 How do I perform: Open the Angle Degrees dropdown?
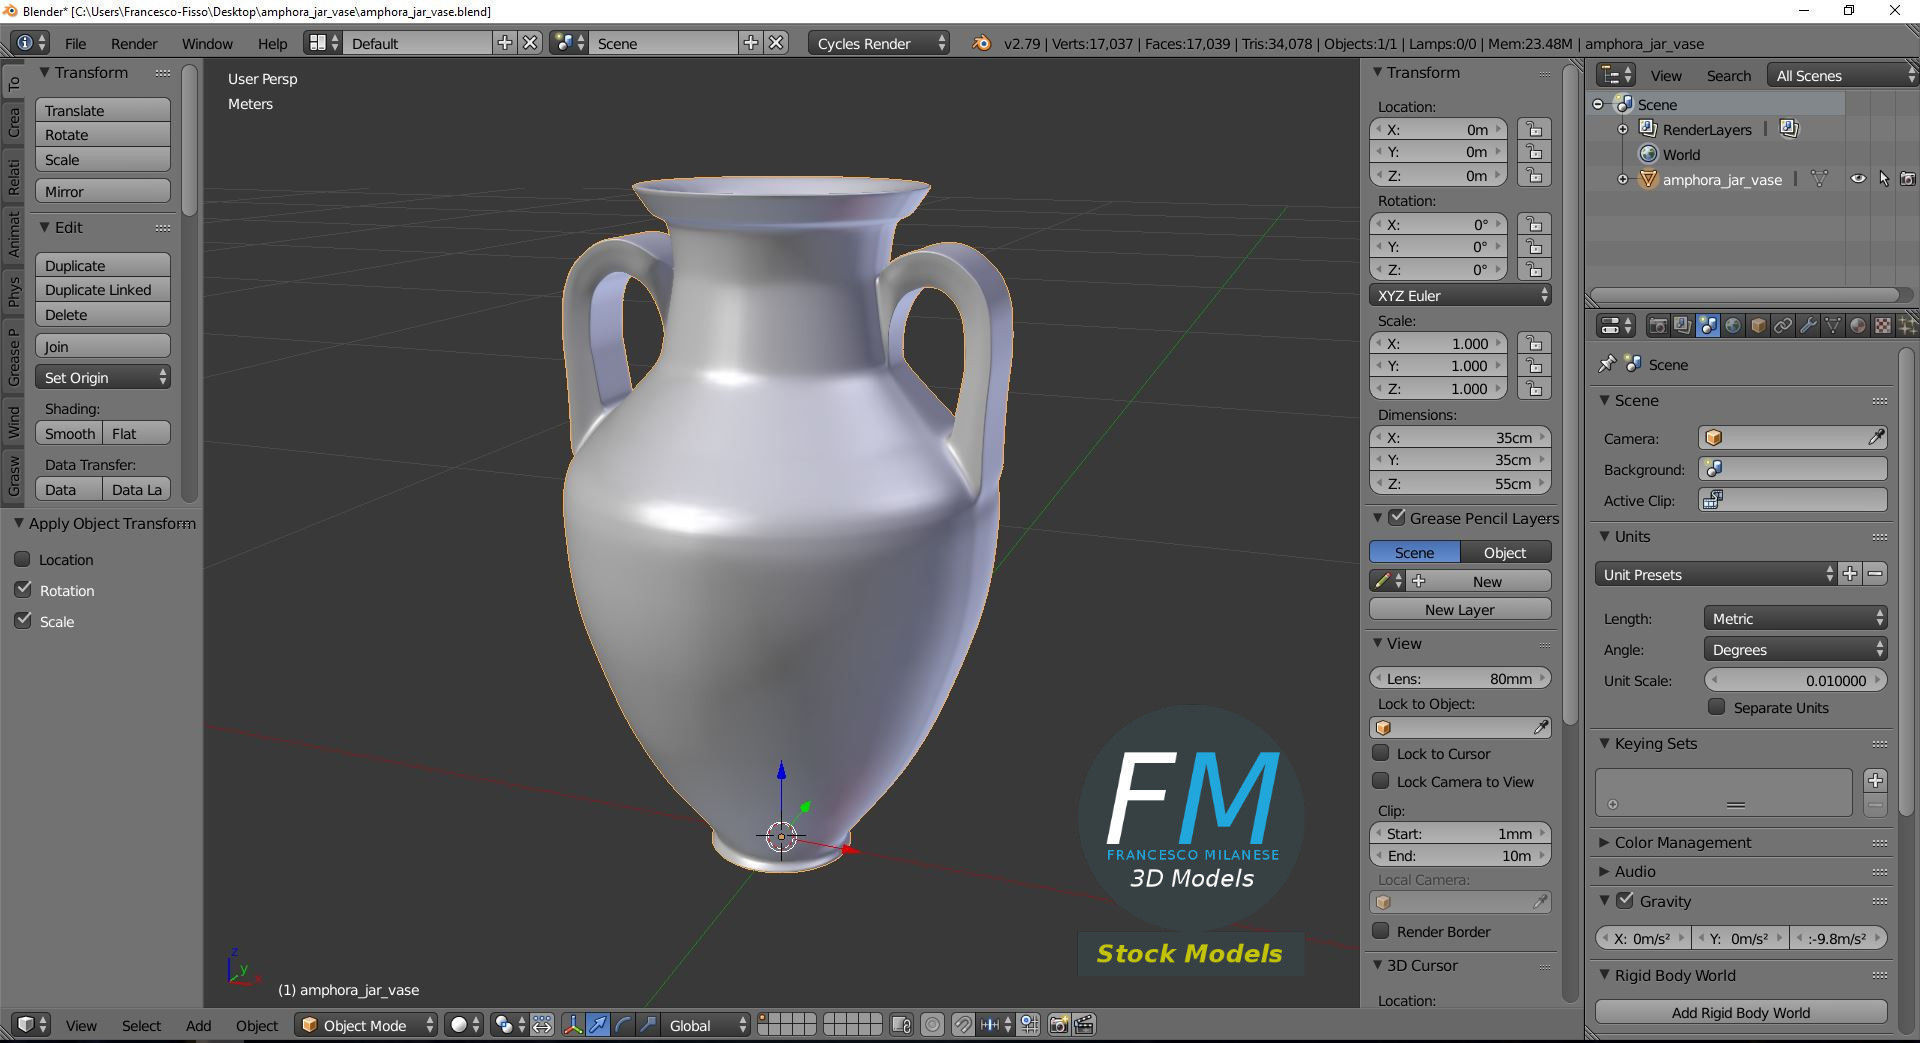coord(1795,649)
